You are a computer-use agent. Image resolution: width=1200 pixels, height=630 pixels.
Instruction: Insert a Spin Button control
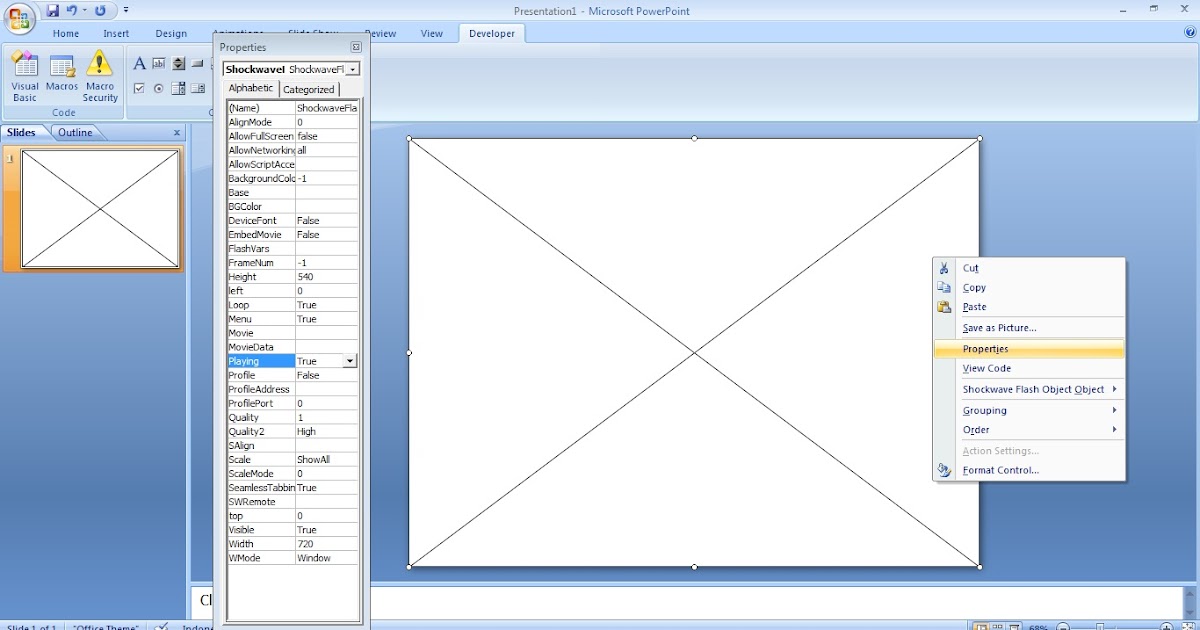[x=179, y=64]
